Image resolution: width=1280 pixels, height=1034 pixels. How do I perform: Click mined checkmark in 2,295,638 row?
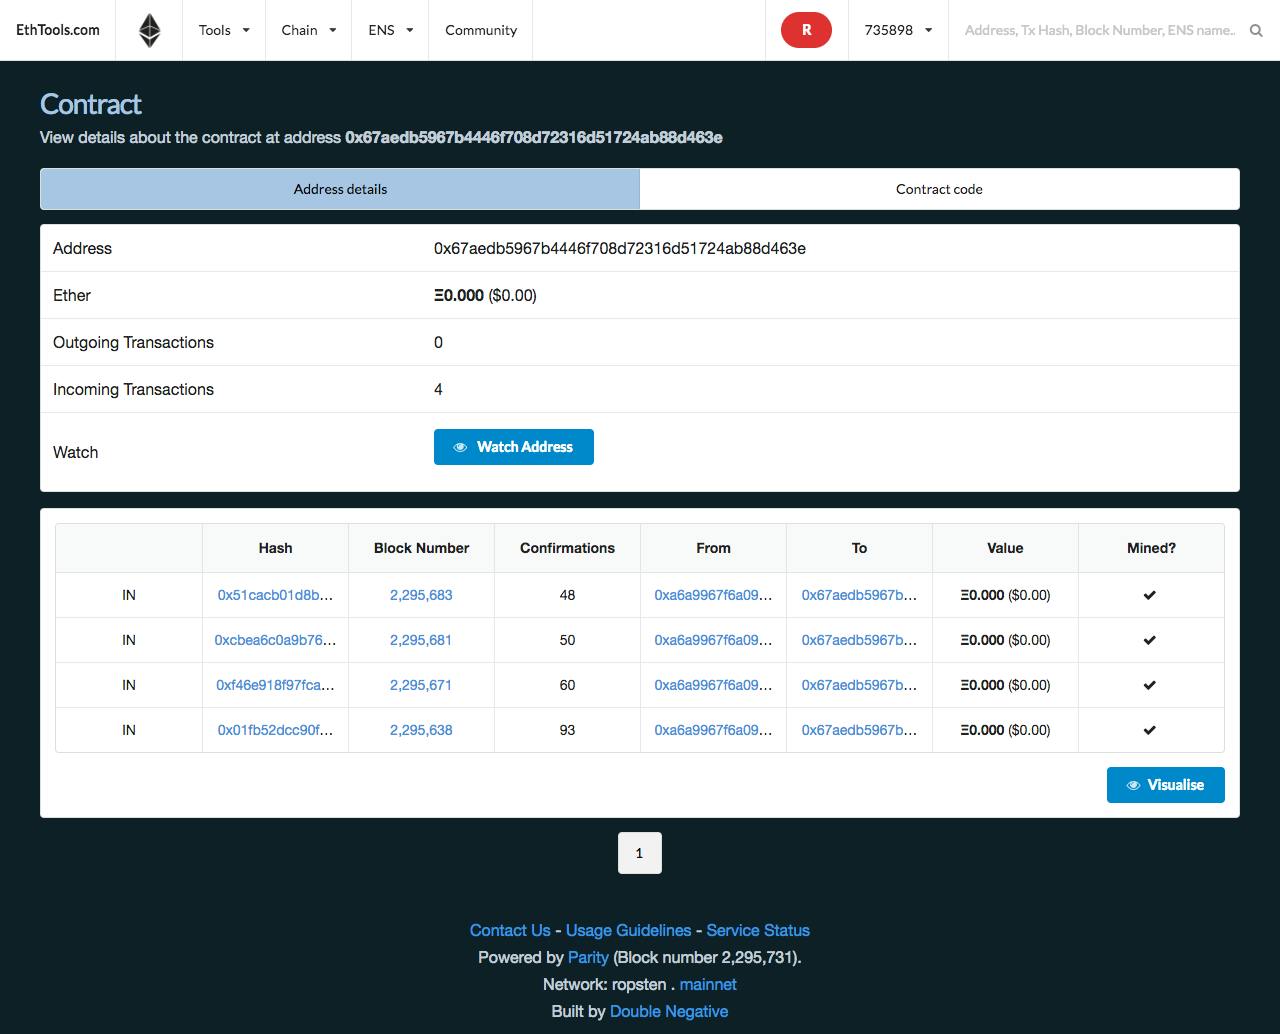coord(1150,730)
